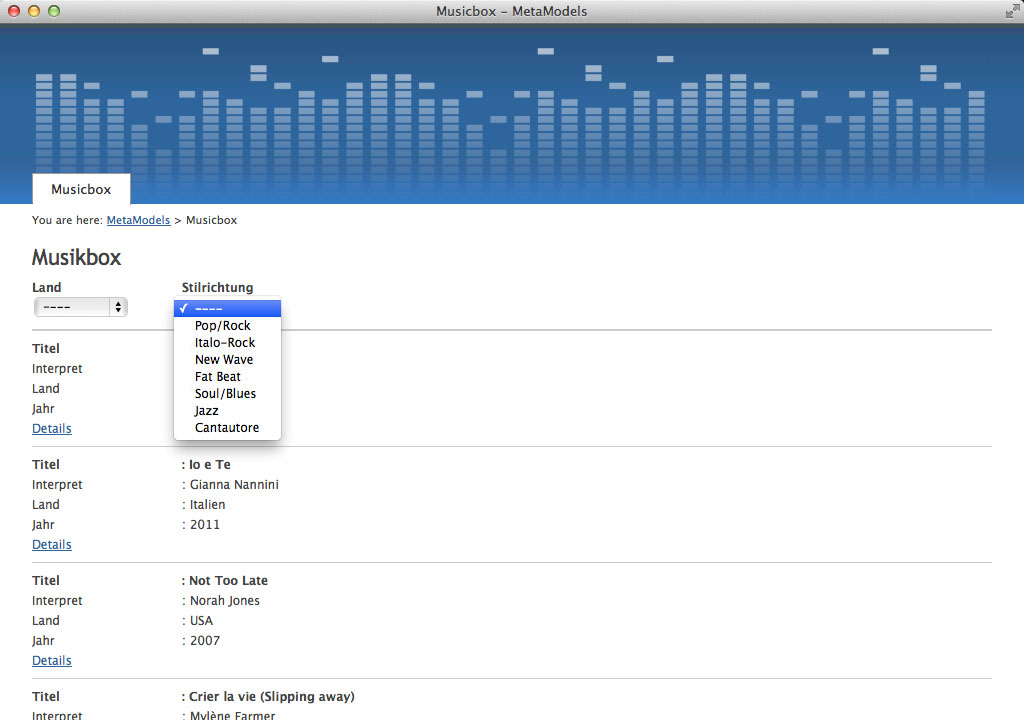Click the Musikbox page heading

(x=76, y=257)
